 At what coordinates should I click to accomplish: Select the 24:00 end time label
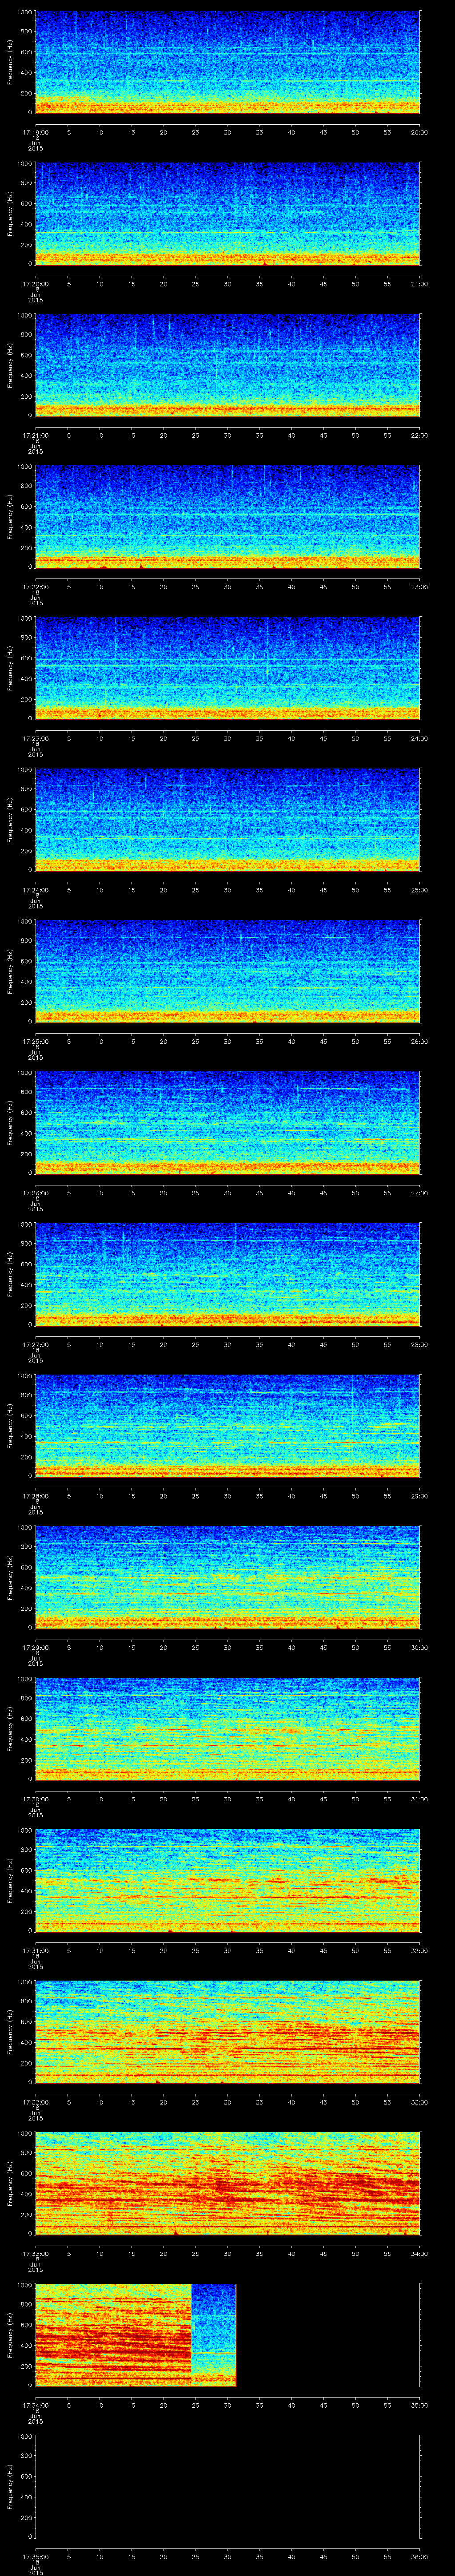[419, 738]
